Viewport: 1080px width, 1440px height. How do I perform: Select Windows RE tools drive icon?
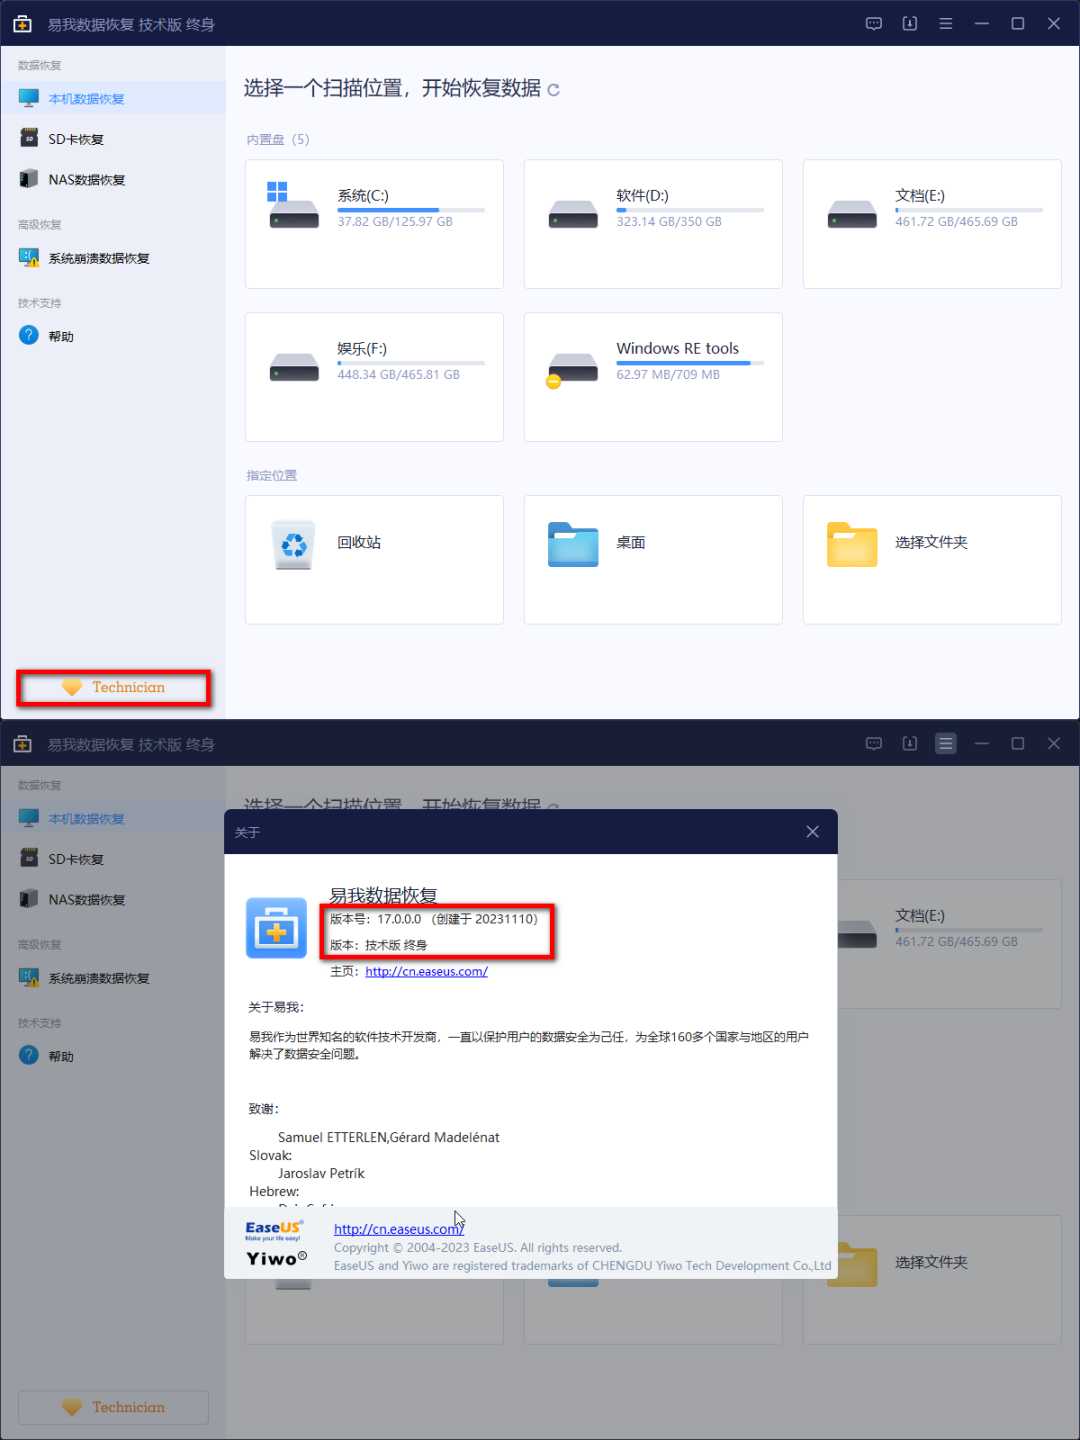(571, 369)
